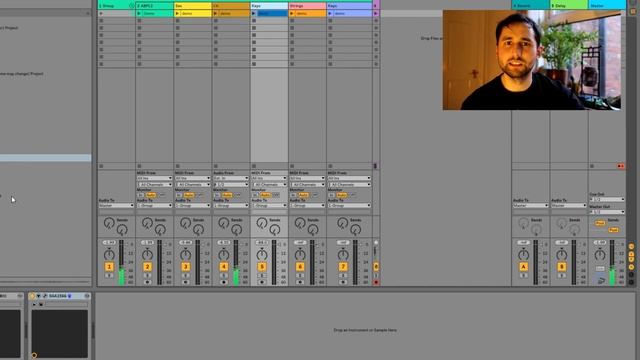Select the Master track header
640x360 pixels.
point(607,6)
